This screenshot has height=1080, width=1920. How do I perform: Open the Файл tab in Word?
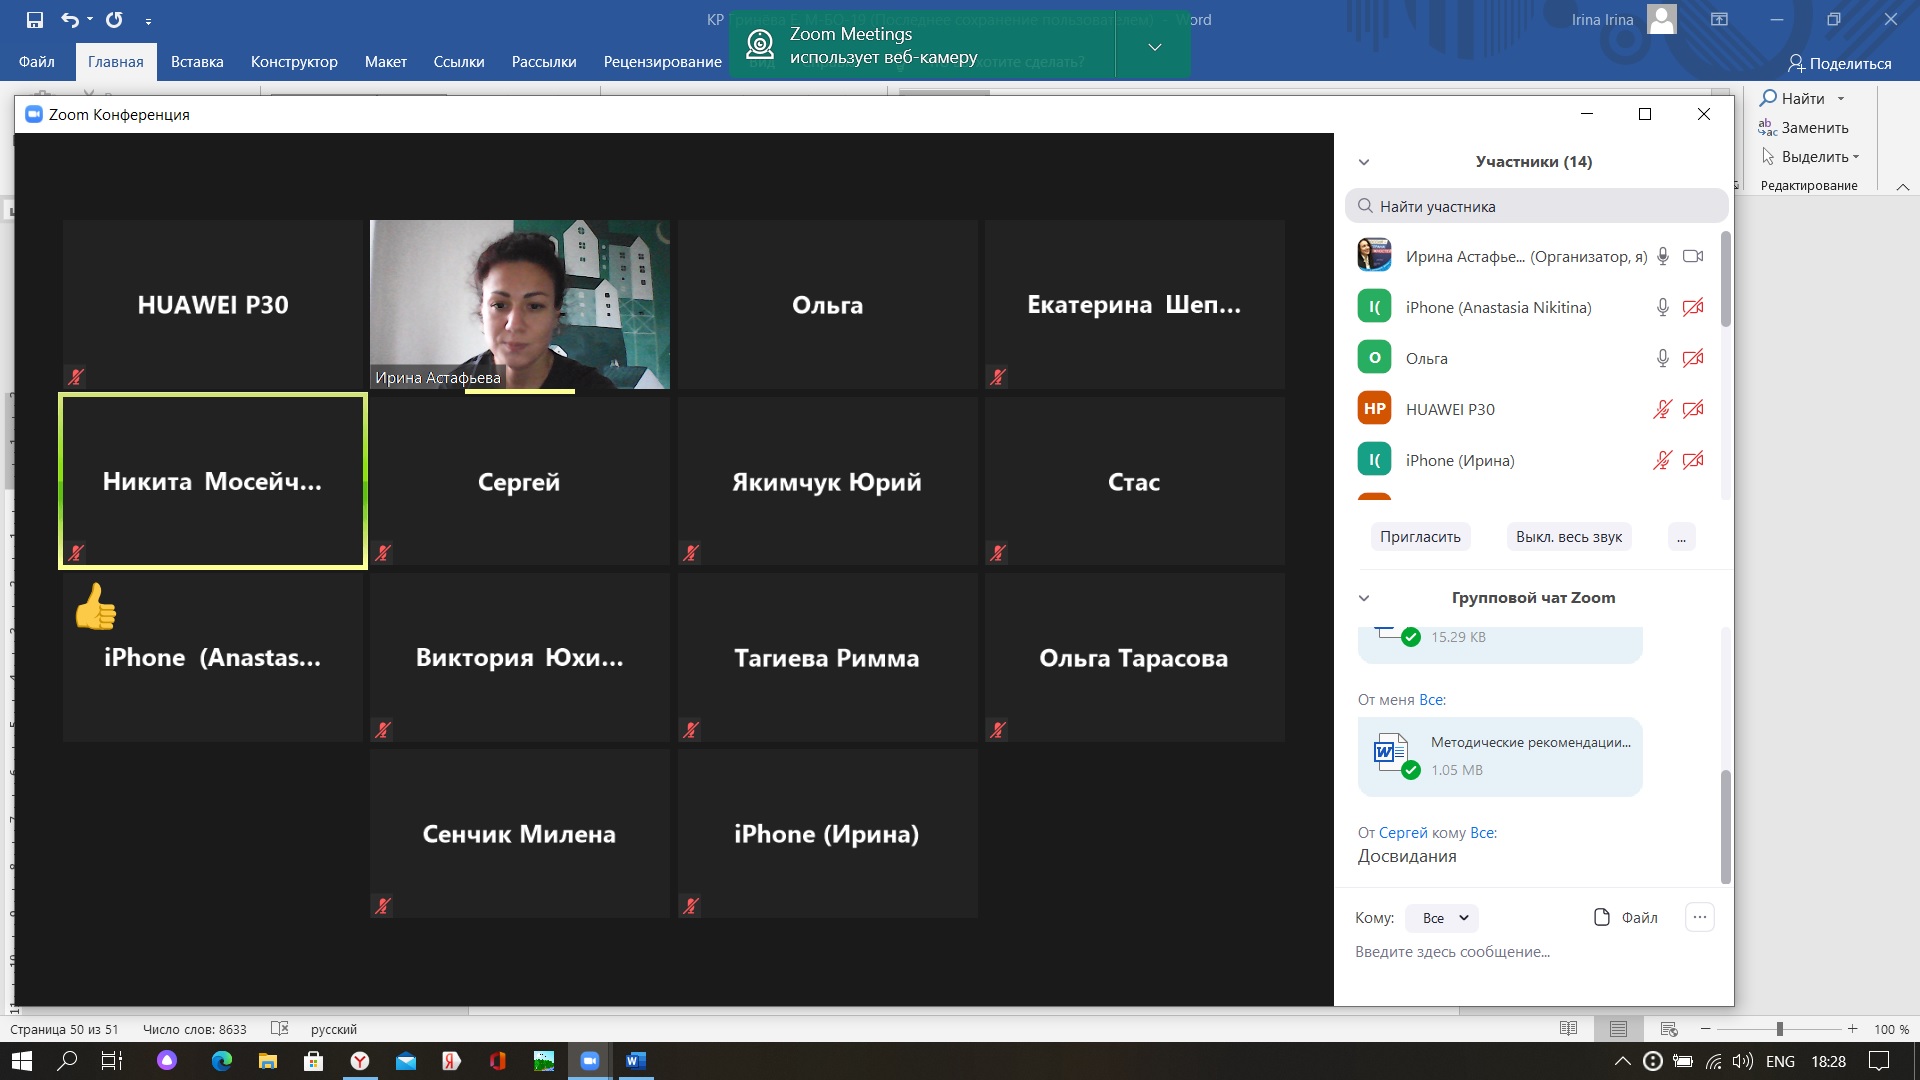coord(36,61)
